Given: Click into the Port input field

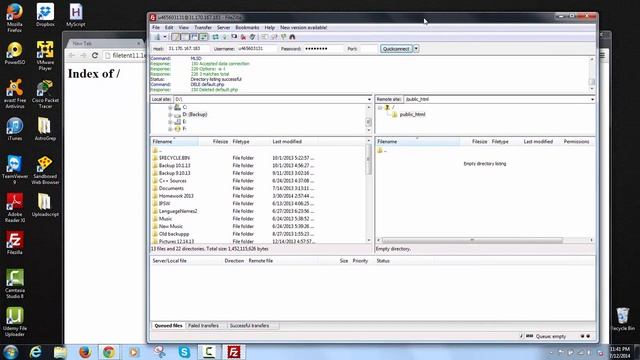Looking at the screenshot, I should point(369,49).
